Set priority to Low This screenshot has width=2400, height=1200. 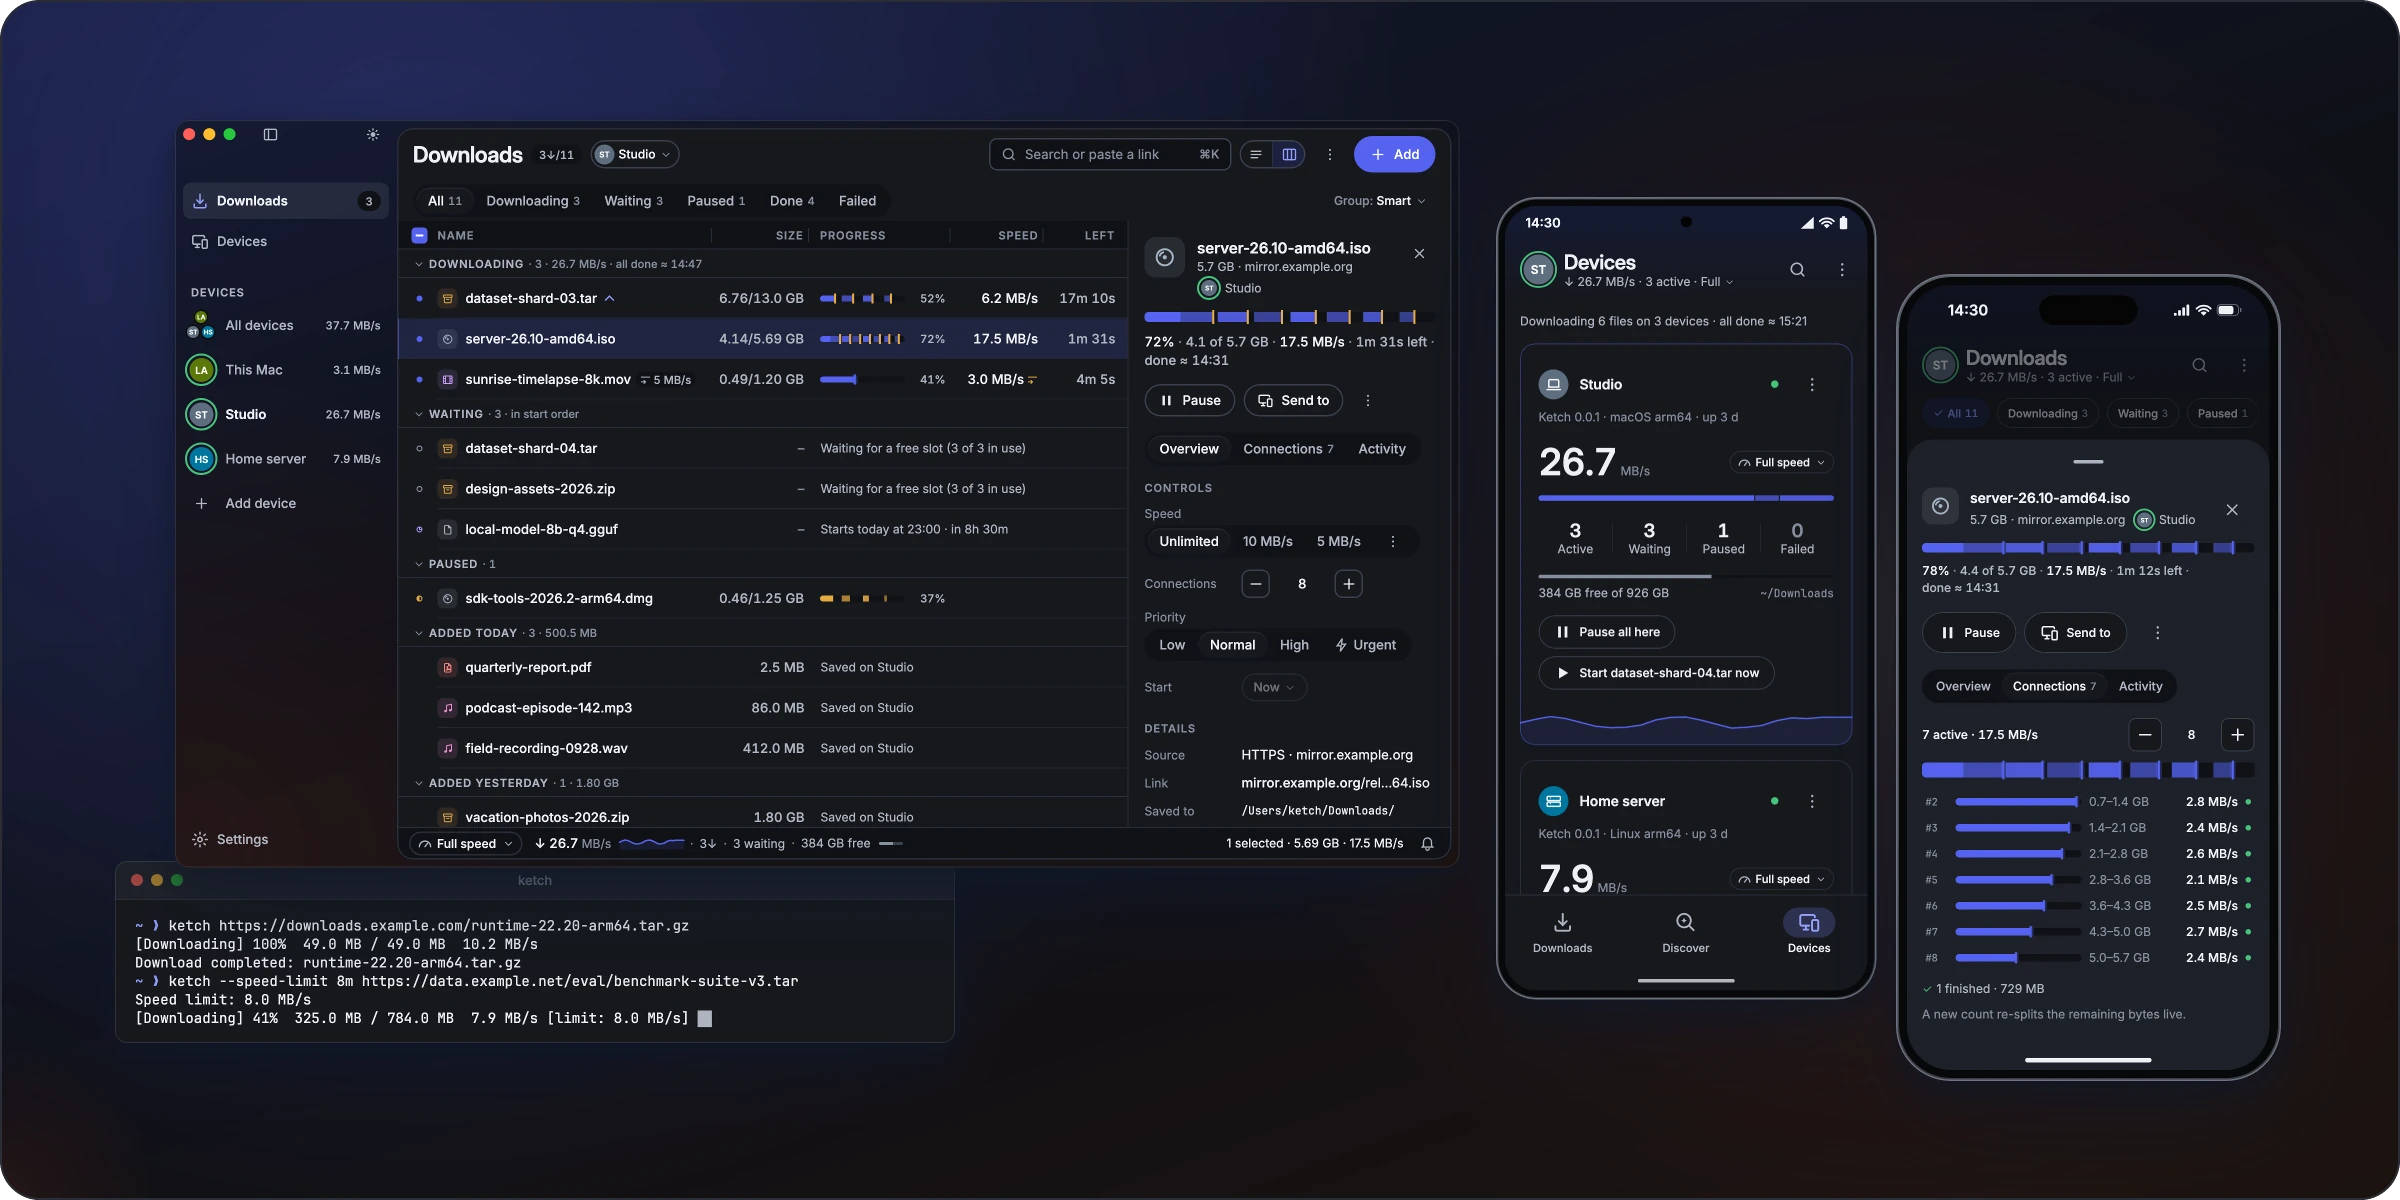point(1171,645)
